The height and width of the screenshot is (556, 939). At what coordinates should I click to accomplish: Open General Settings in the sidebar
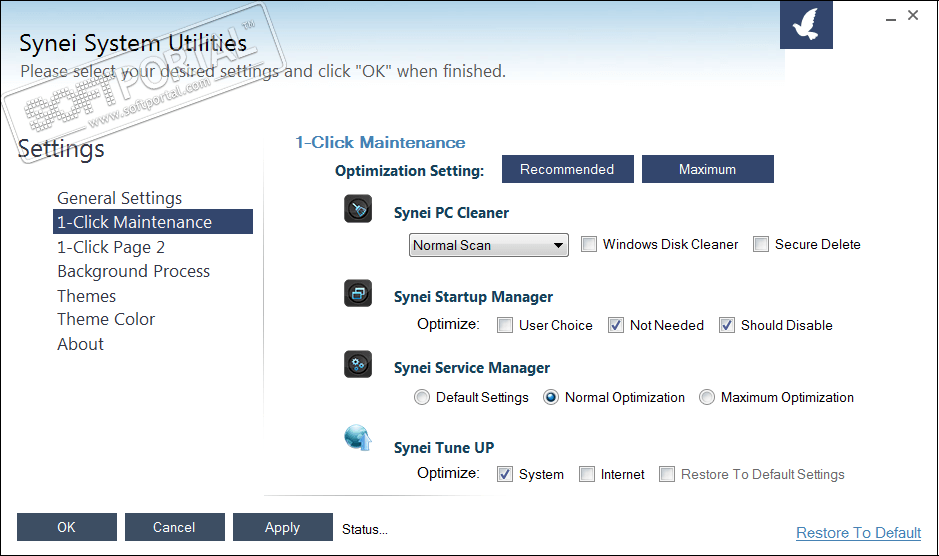pyautogui.click(x=120, y=198)
